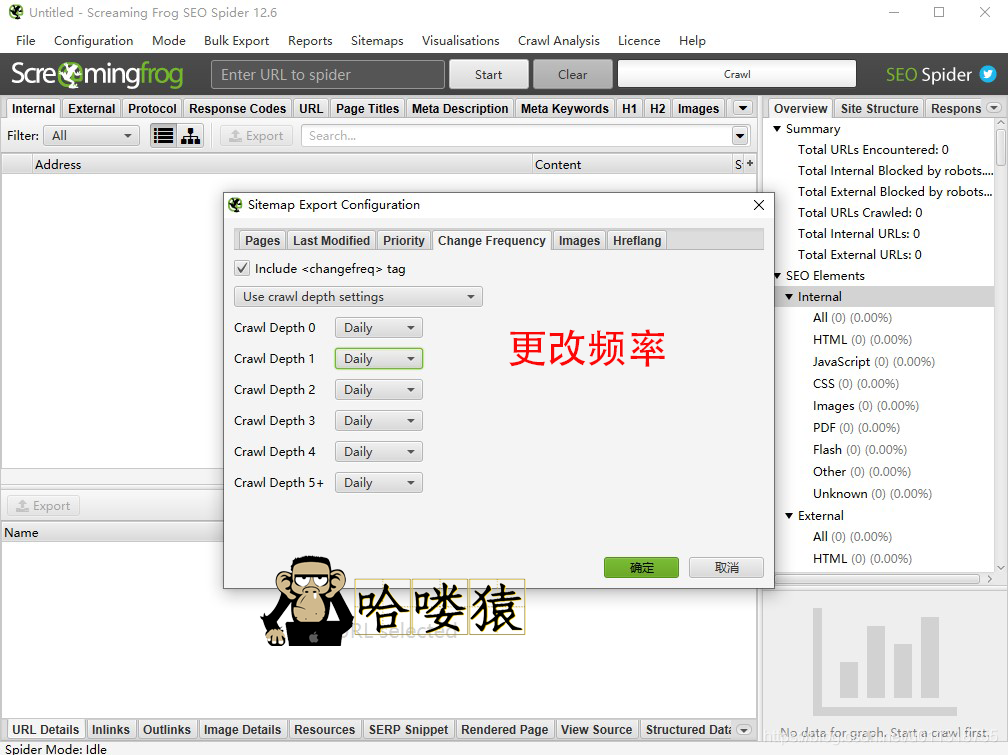Open the right panel tabs overflow arrow

[x=994, y=108]
